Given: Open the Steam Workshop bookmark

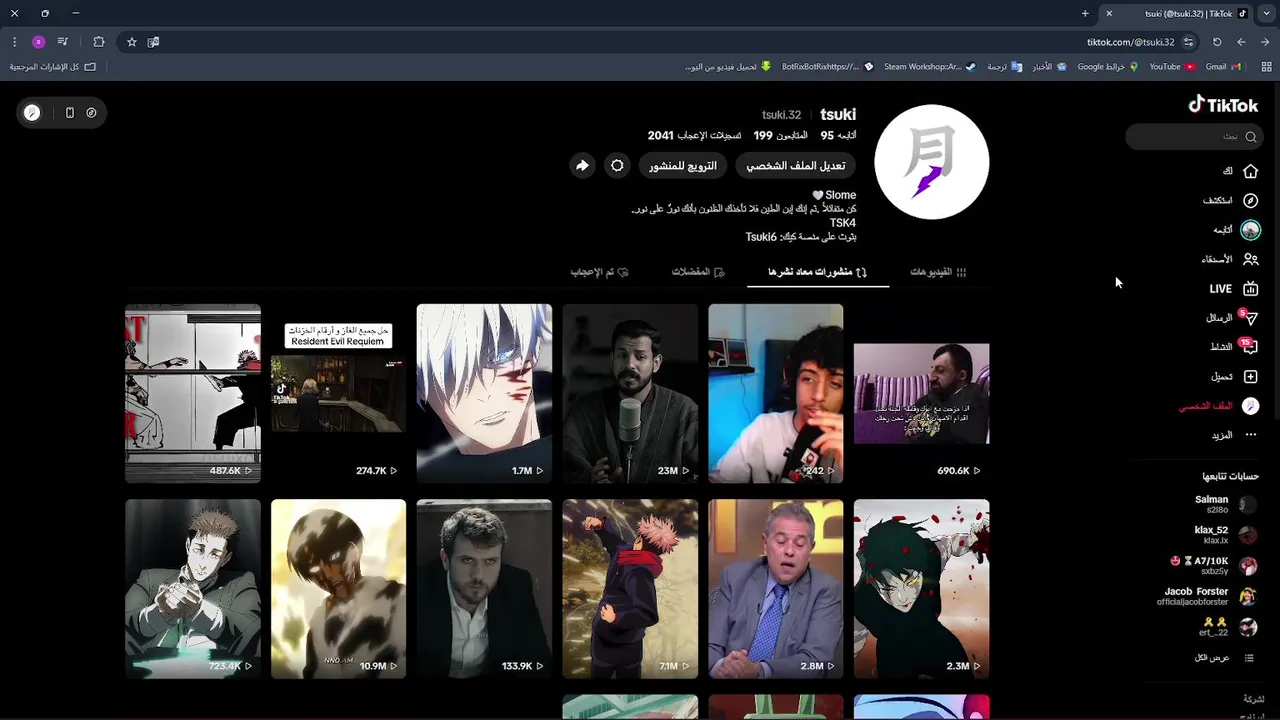Looking at the screenshot, I should (x=930, y=67).
